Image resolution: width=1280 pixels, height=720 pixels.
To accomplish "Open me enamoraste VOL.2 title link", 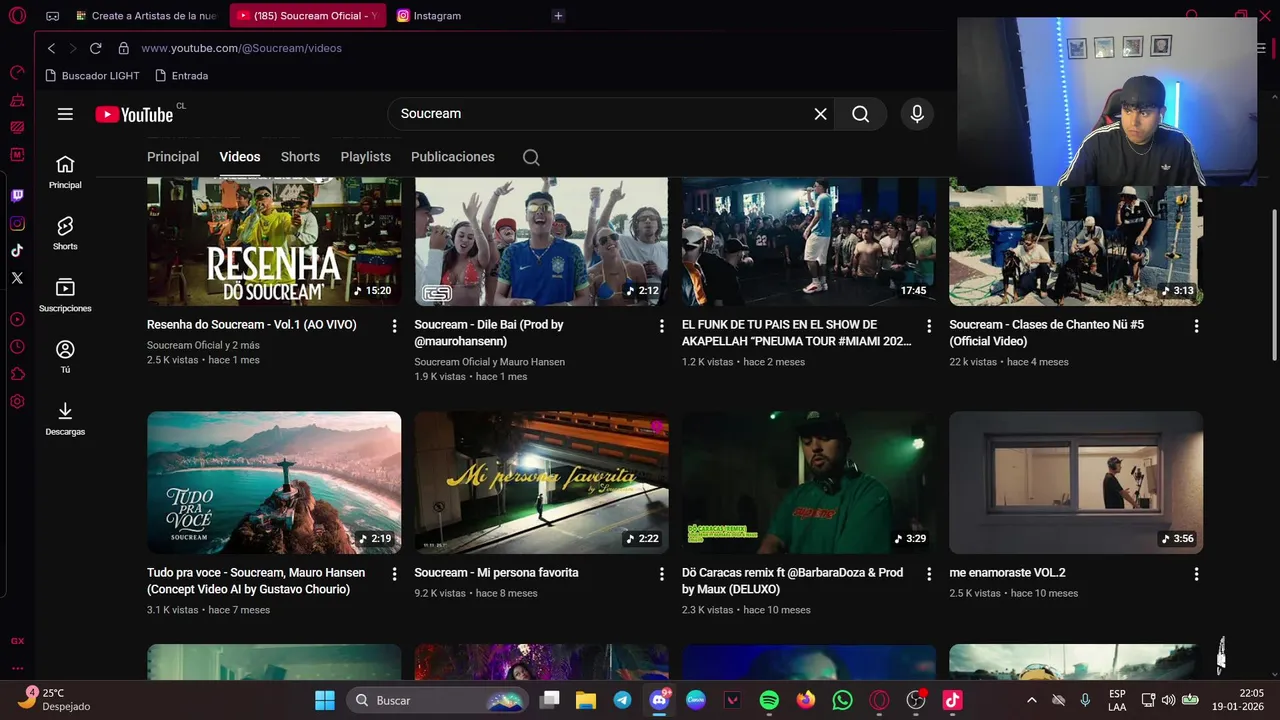I will coord(1007,573).
